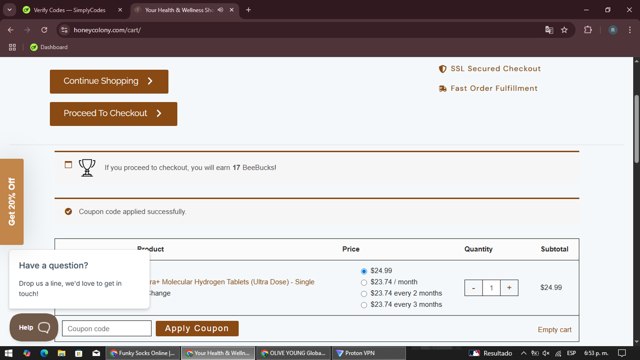Image resolution: width=640 pixels, height=360 pixels.
Task: Open the Windows Start menu
Action: click(x=9, y=353)
